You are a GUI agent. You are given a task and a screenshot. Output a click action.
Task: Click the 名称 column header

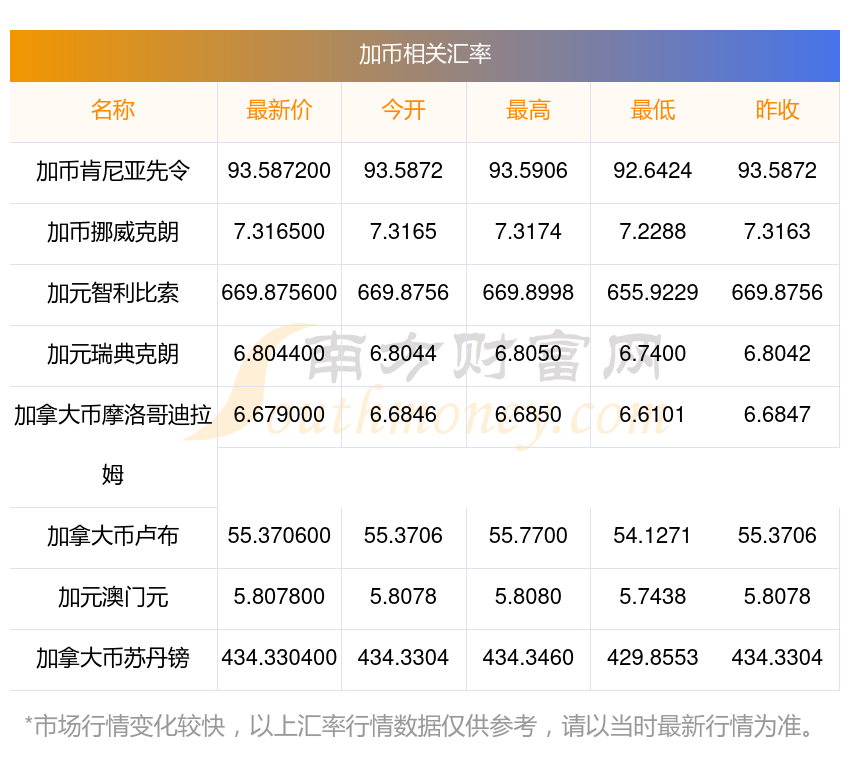[113, 110]
